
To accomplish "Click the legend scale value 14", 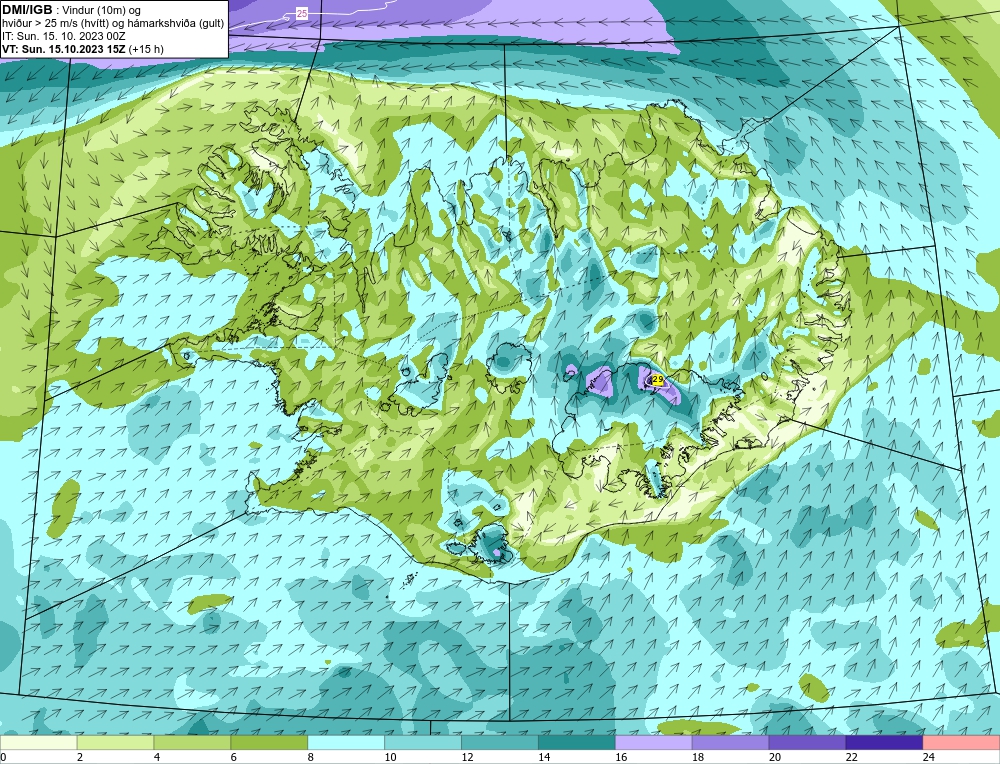I will tap(544, 757).
